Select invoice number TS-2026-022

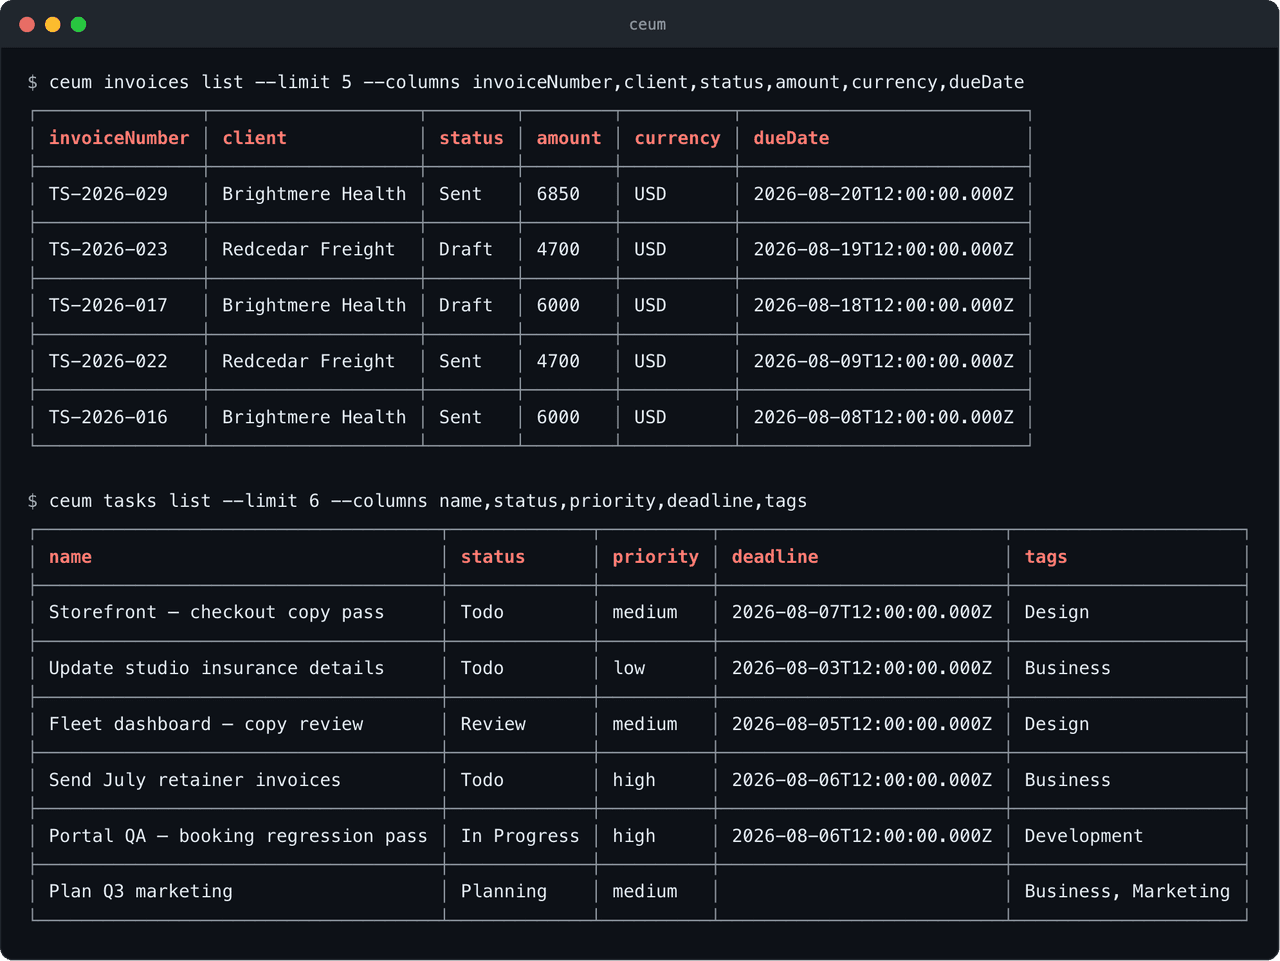click(x=108, y=361)
